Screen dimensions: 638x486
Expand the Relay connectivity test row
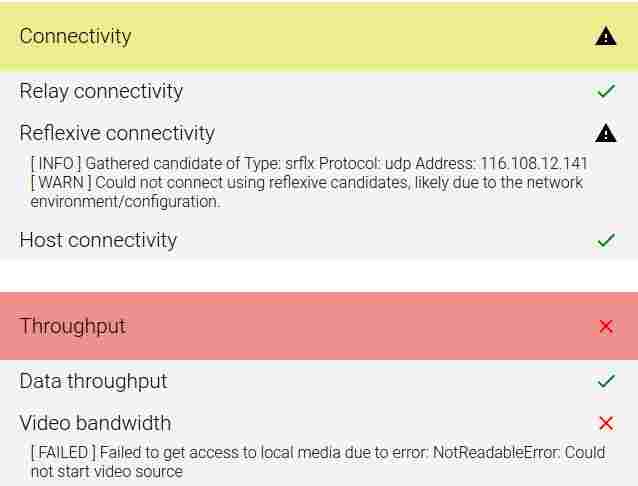coord(319,91)
